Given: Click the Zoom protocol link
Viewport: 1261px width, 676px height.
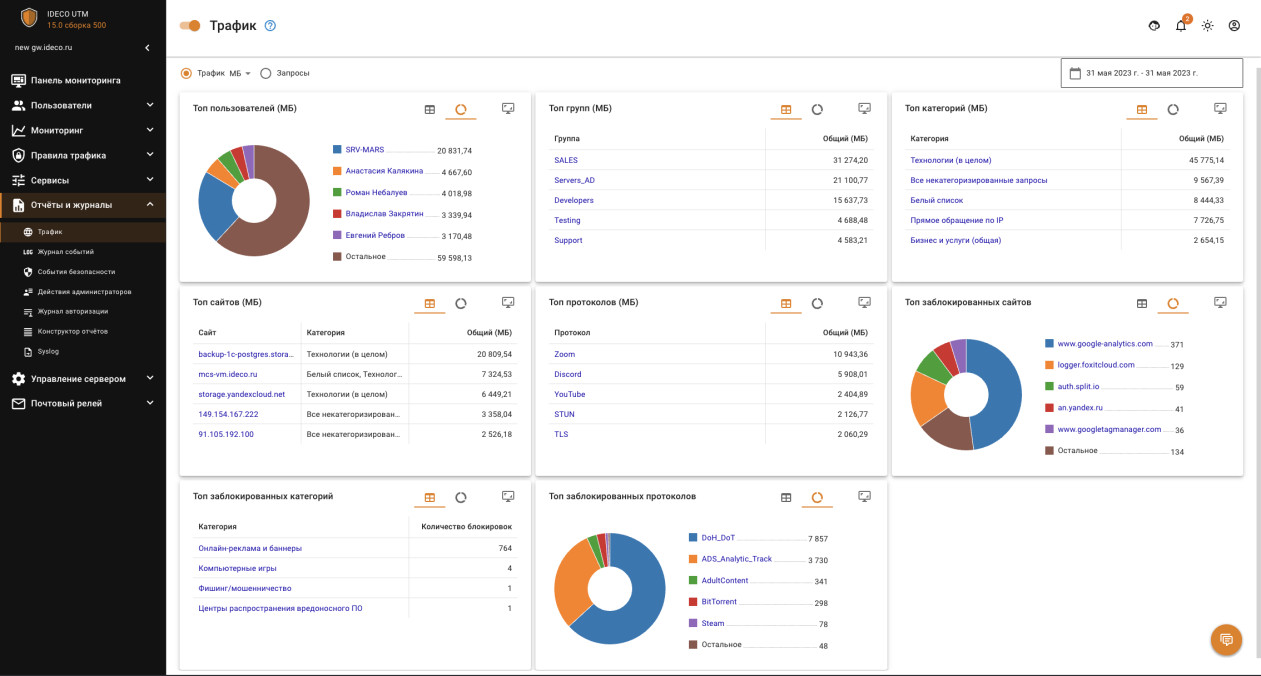Looking at the screenshot, I should [564, 354].
